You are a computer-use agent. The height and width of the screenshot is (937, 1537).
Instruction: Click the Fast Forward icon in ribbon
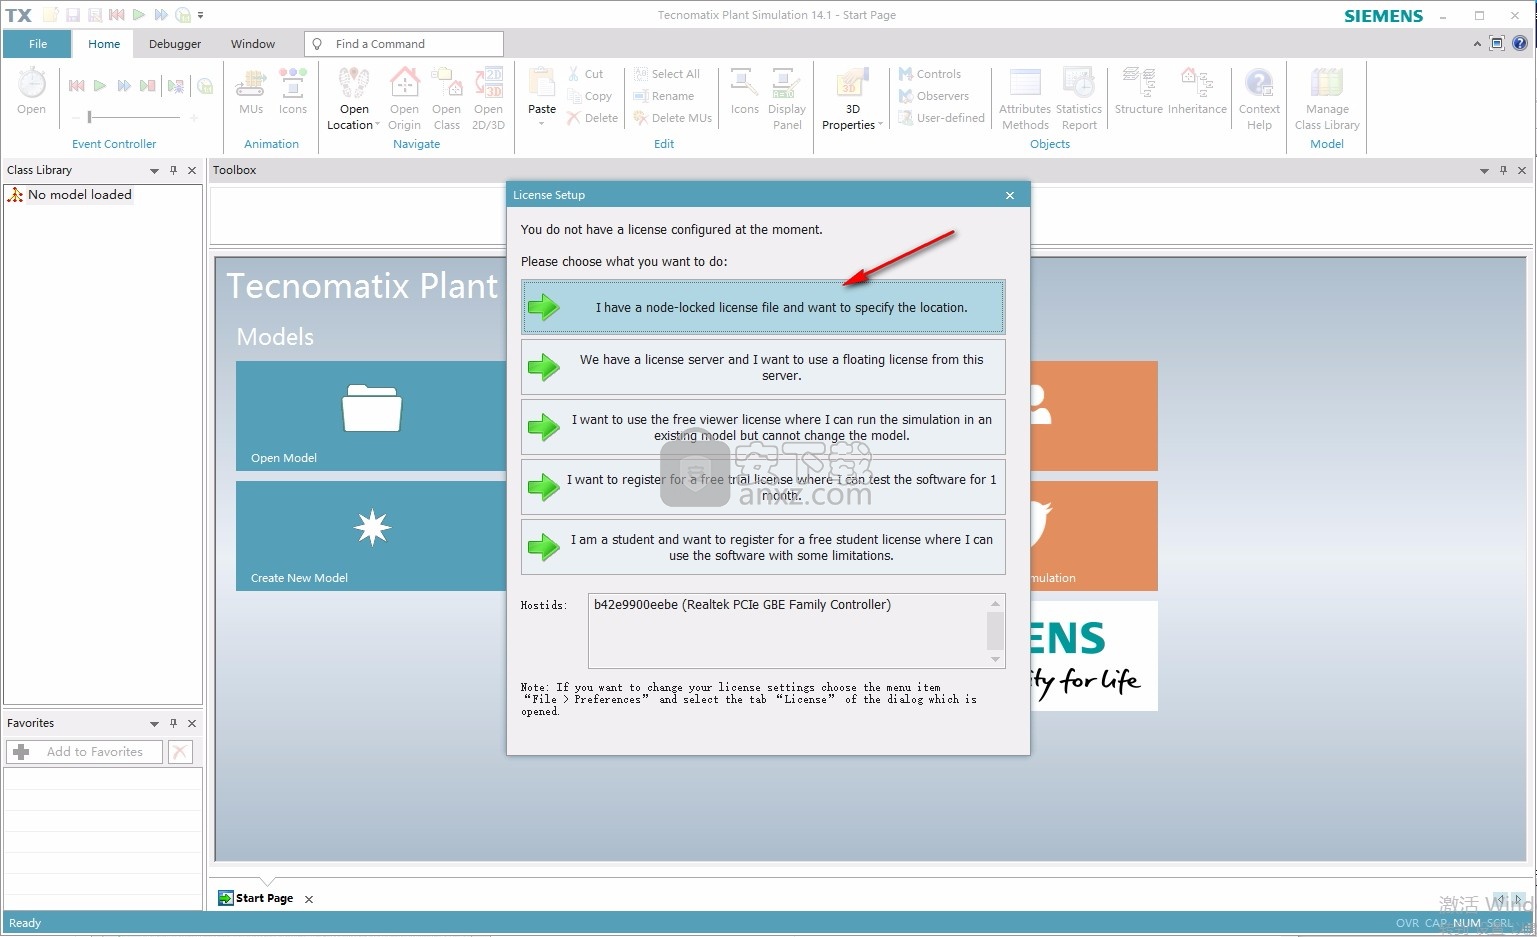[124, 86]
